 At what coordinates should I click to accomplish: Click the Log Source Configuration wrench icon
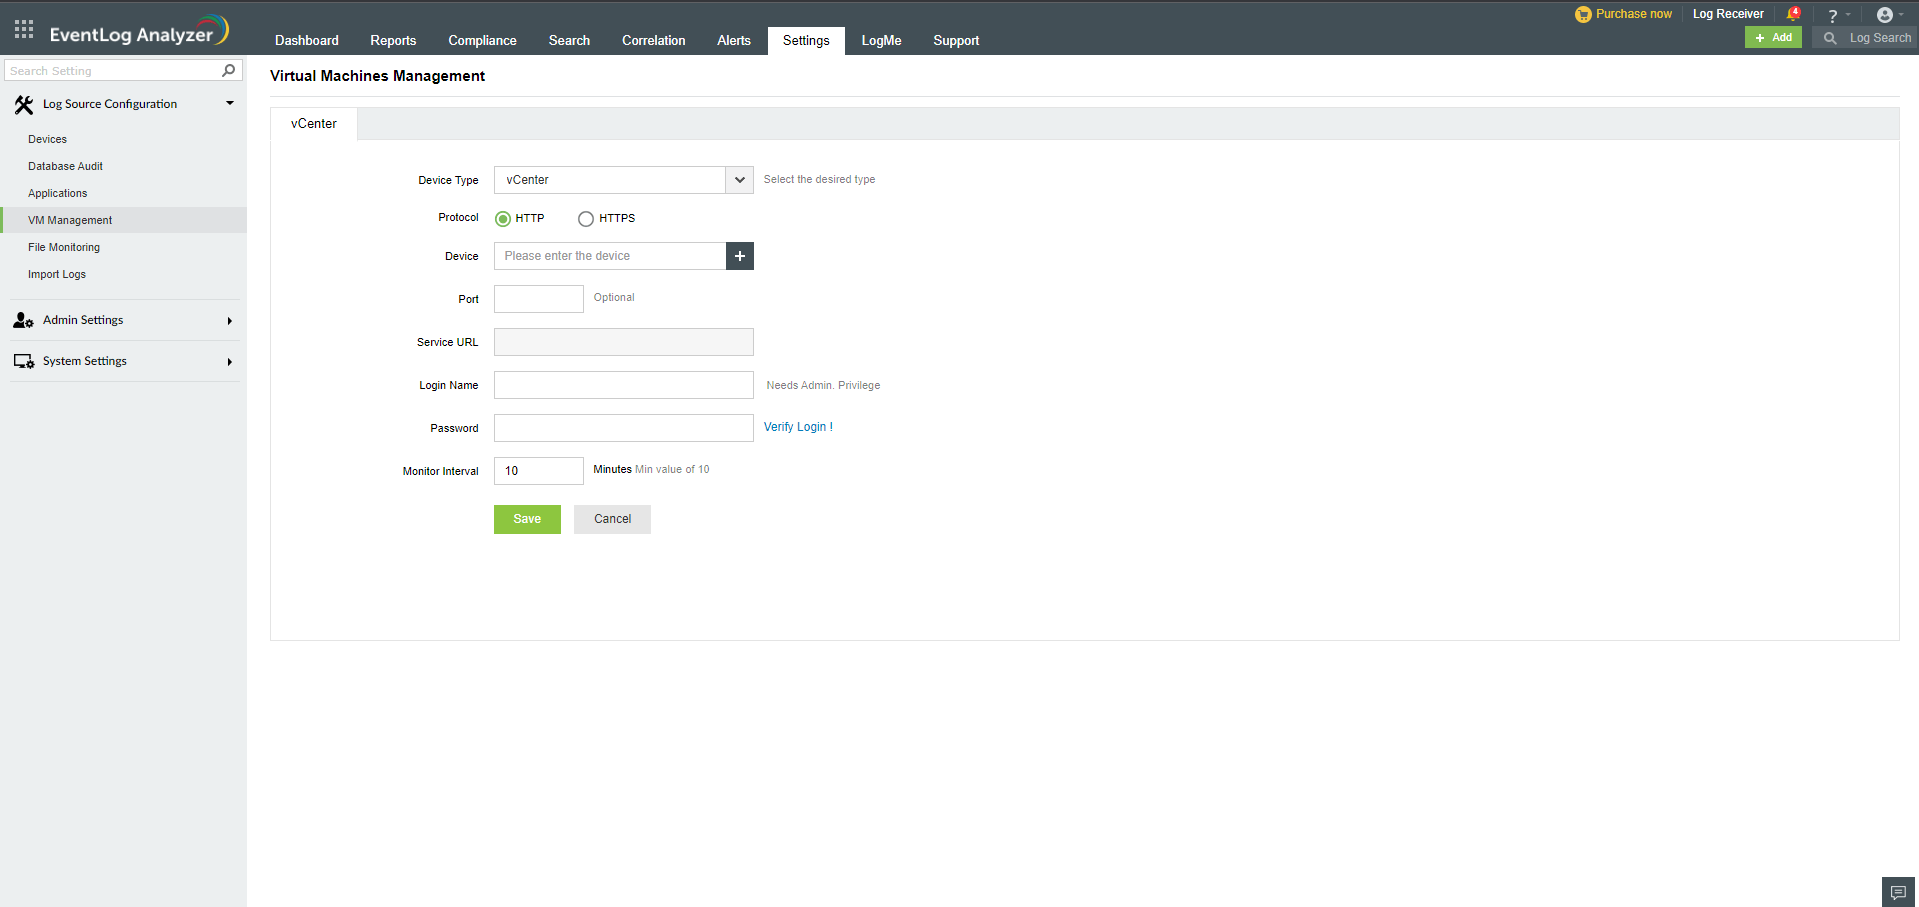[23, 104]
